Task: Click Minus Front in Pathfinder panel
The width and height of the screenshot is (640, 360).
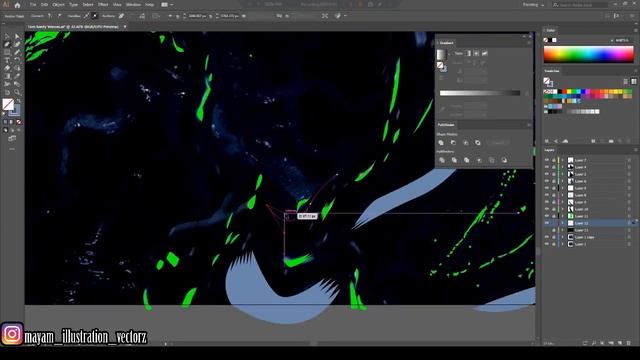Action: tap(453, 143)
